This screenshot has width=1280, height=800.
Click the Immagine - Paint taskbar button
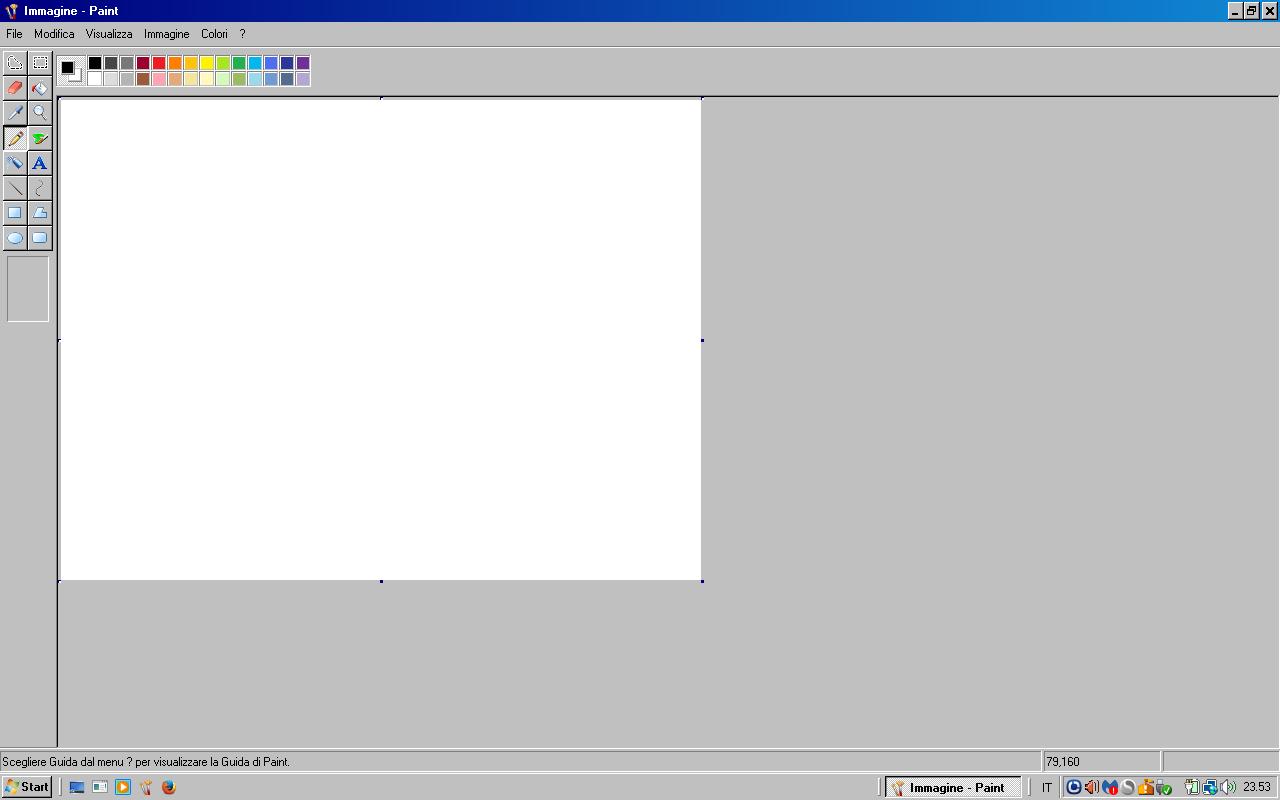click(953, 788)
